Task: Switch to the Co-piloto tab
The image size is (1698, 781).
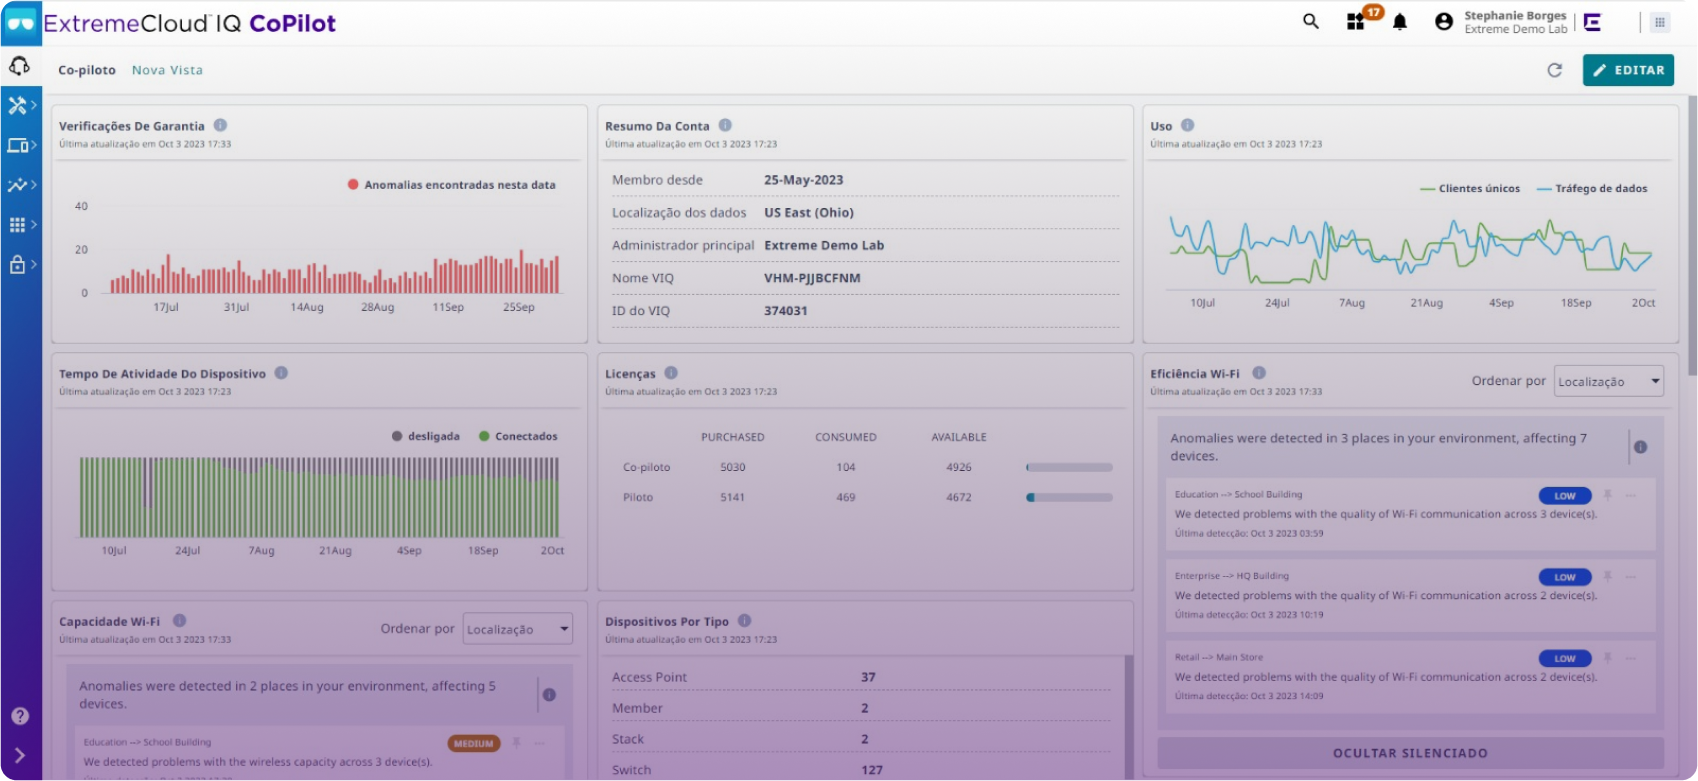Action: [87, 70]
